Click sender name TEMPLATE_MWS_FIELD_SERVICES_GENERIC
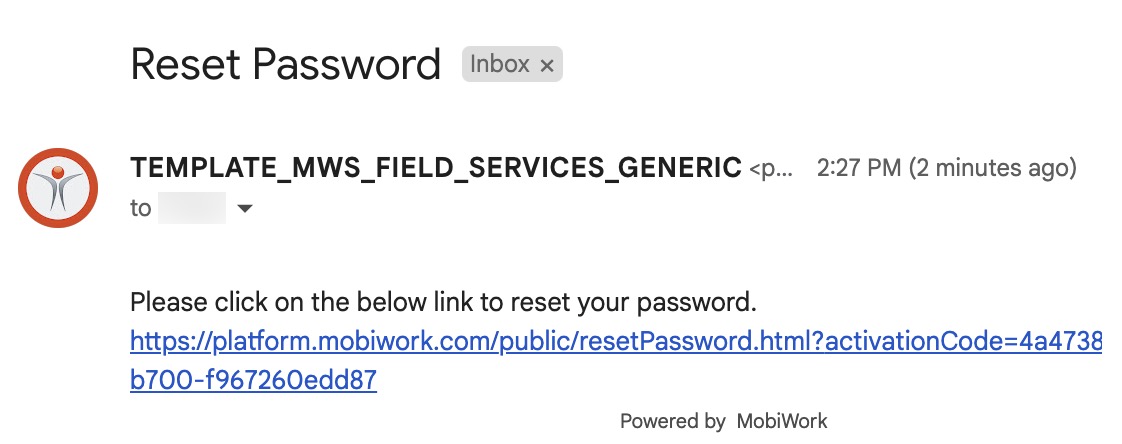This screenshot has height=444, width=1122. 436,168
